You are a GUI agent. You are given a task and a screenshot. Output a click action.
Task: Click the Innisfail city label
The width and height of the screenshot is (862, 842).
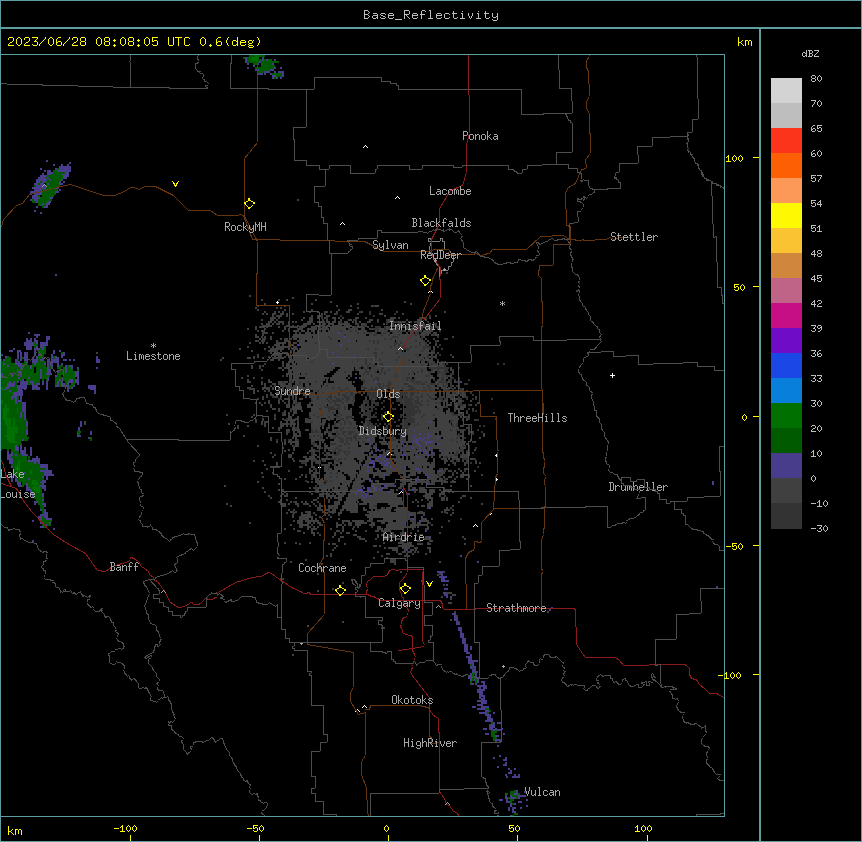[x=415, y=326]
